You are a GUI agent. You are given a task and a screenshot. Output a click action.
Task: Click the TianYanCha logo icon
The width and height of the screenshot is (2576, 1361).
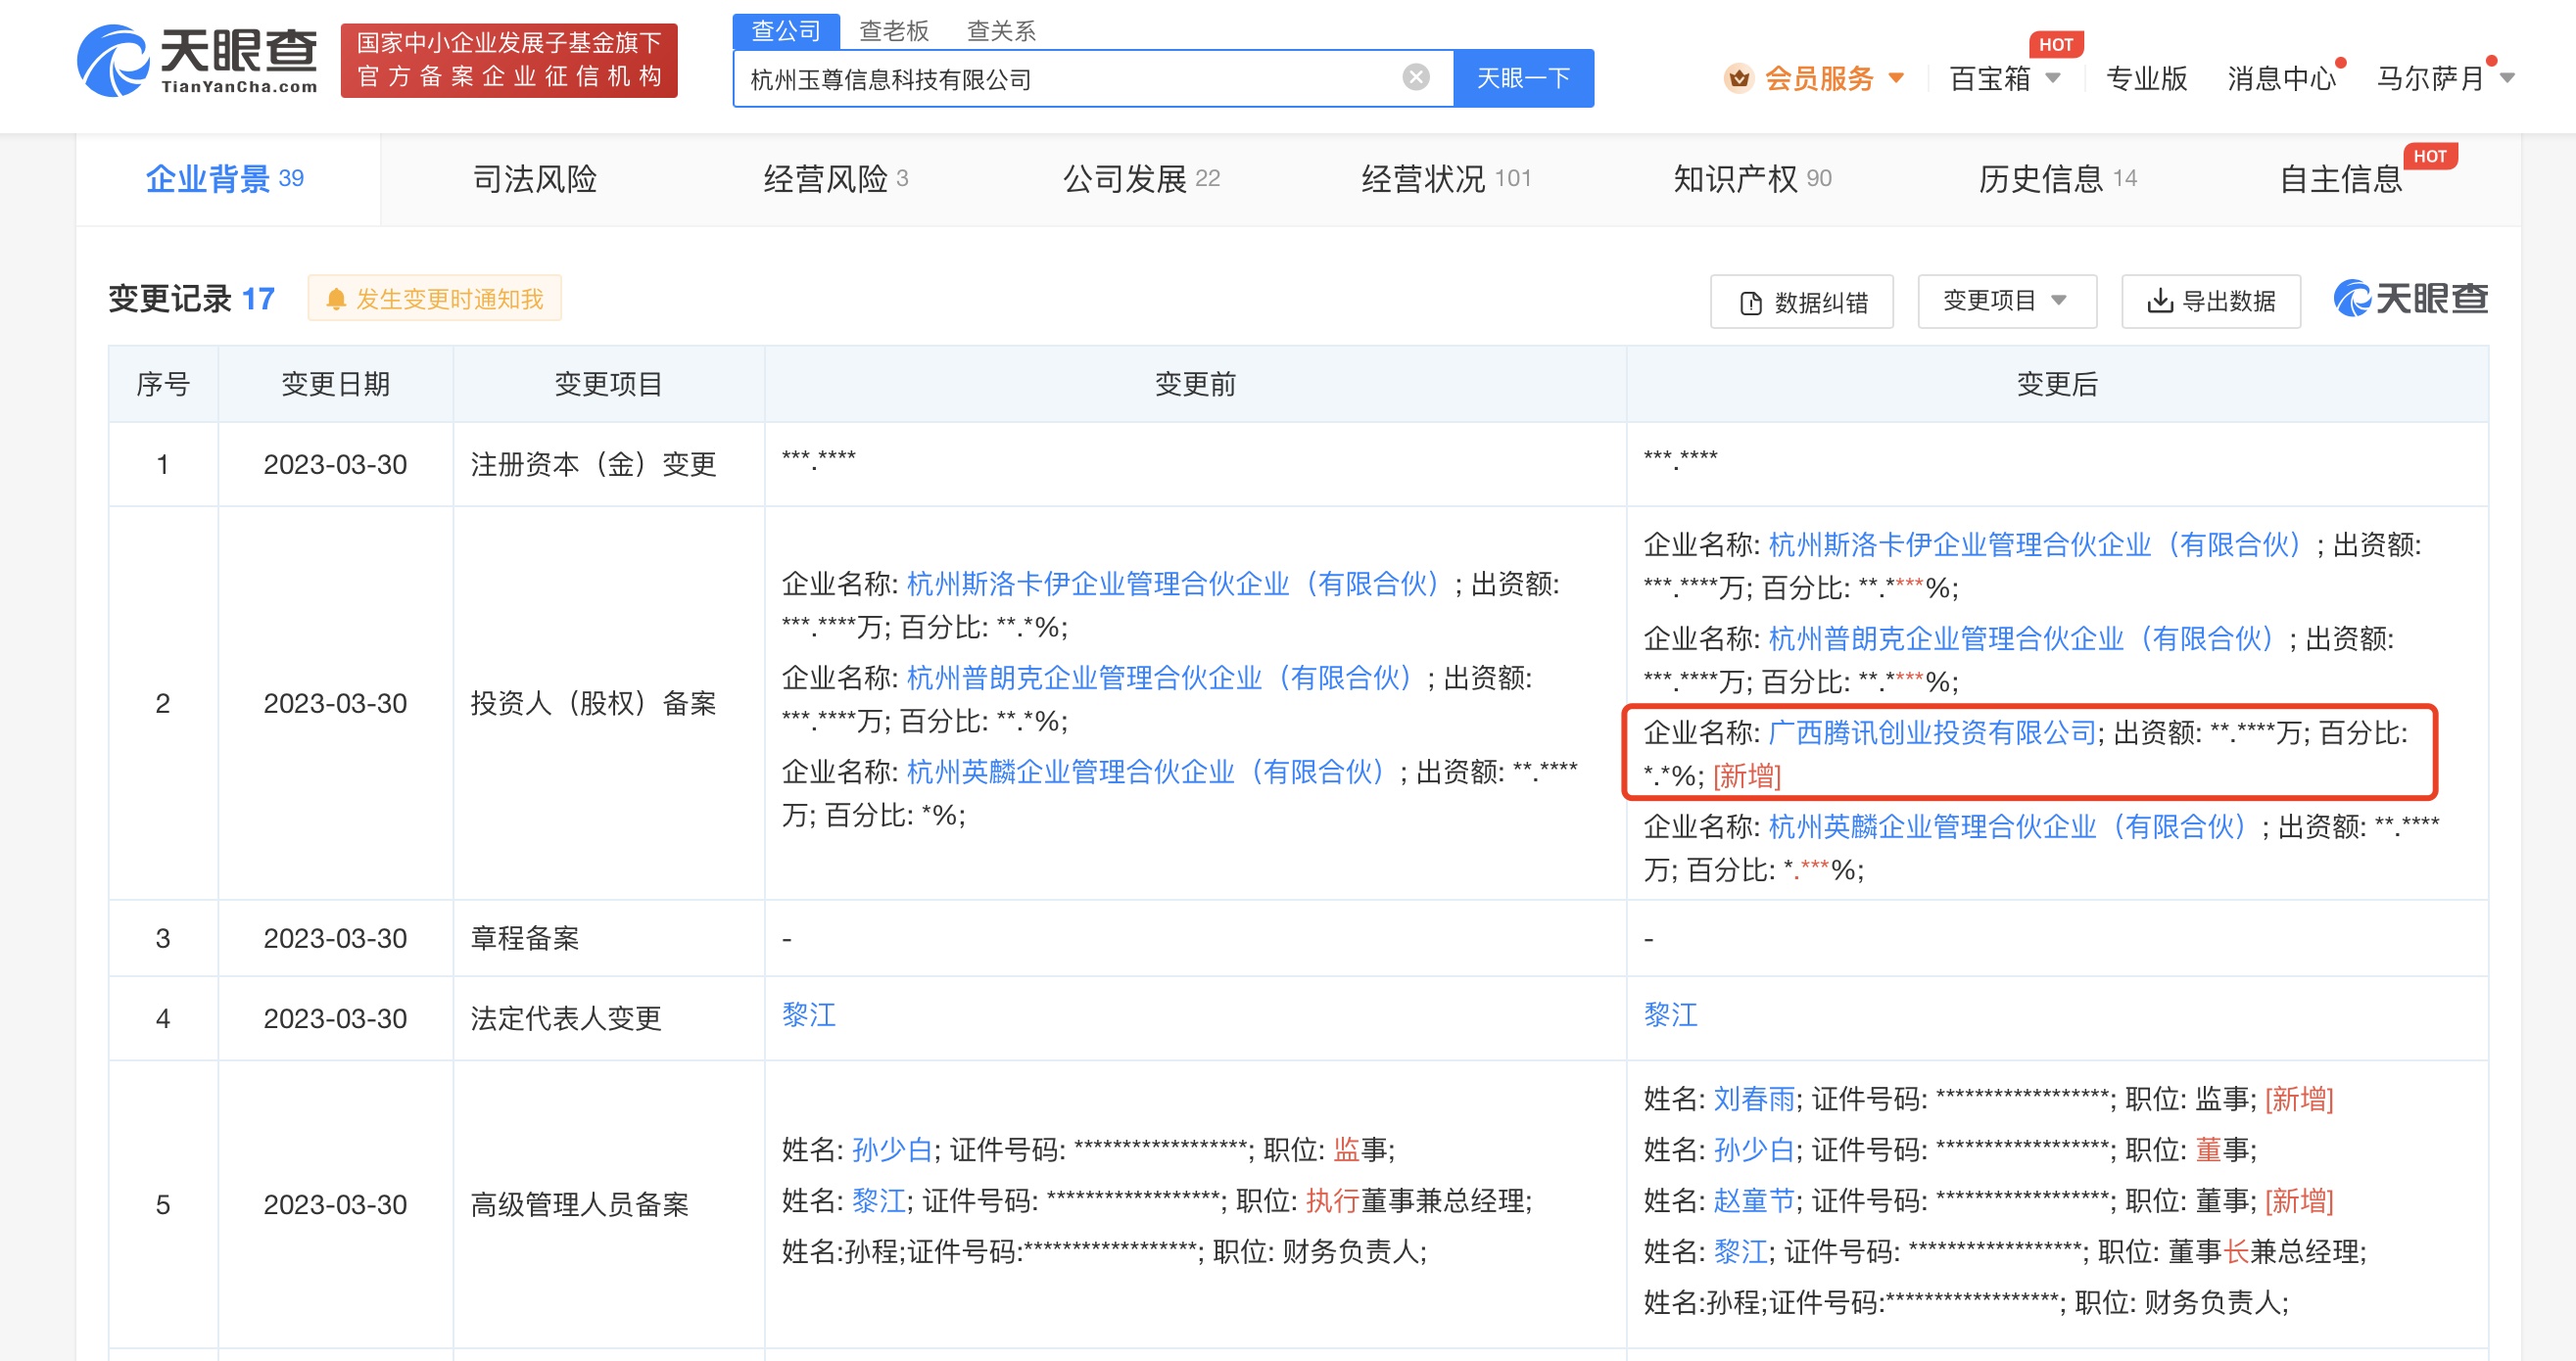tap(113, 61)
